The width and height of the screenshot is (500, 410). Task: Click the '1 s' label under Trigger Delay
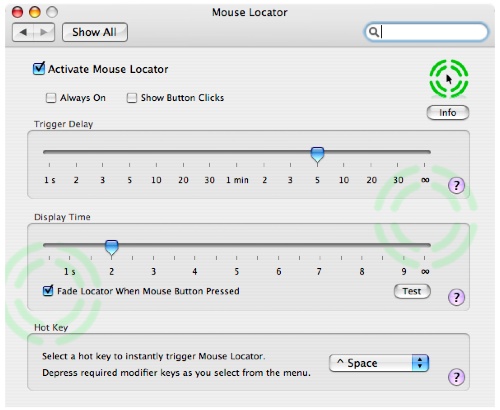click(x=50, y=180)
